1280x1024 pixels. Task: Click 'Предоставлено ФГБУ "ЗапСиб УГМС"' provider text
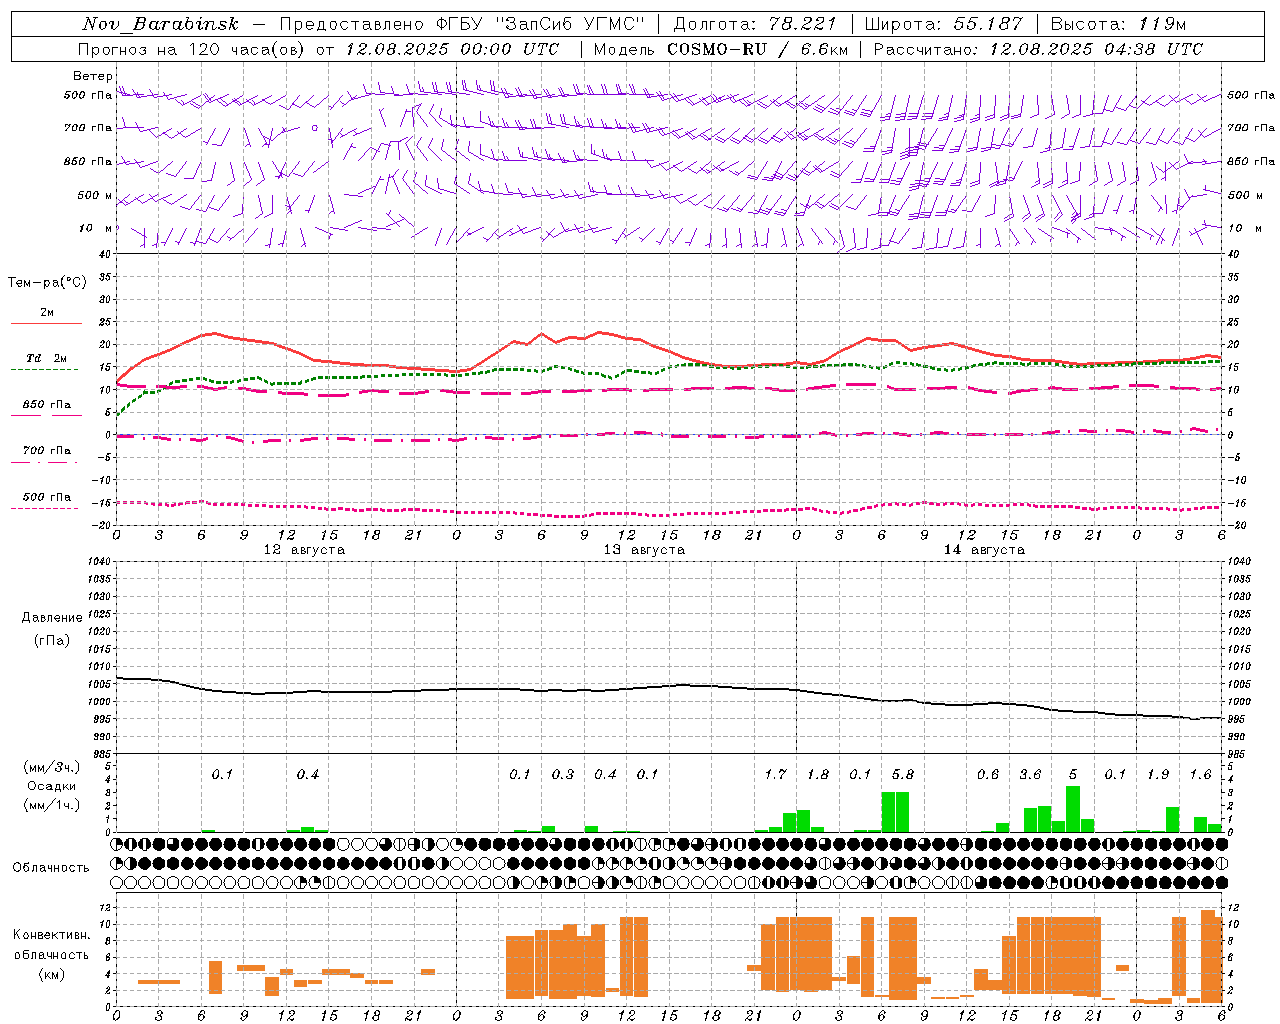coord(462,24)
